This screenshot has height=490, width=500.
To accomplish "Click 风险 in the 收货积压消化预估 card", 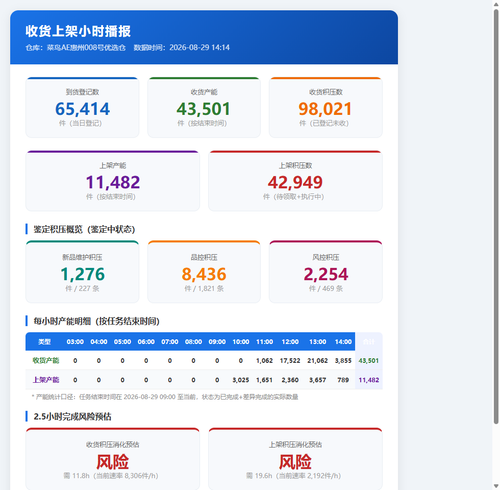I will tap(113, 462).
